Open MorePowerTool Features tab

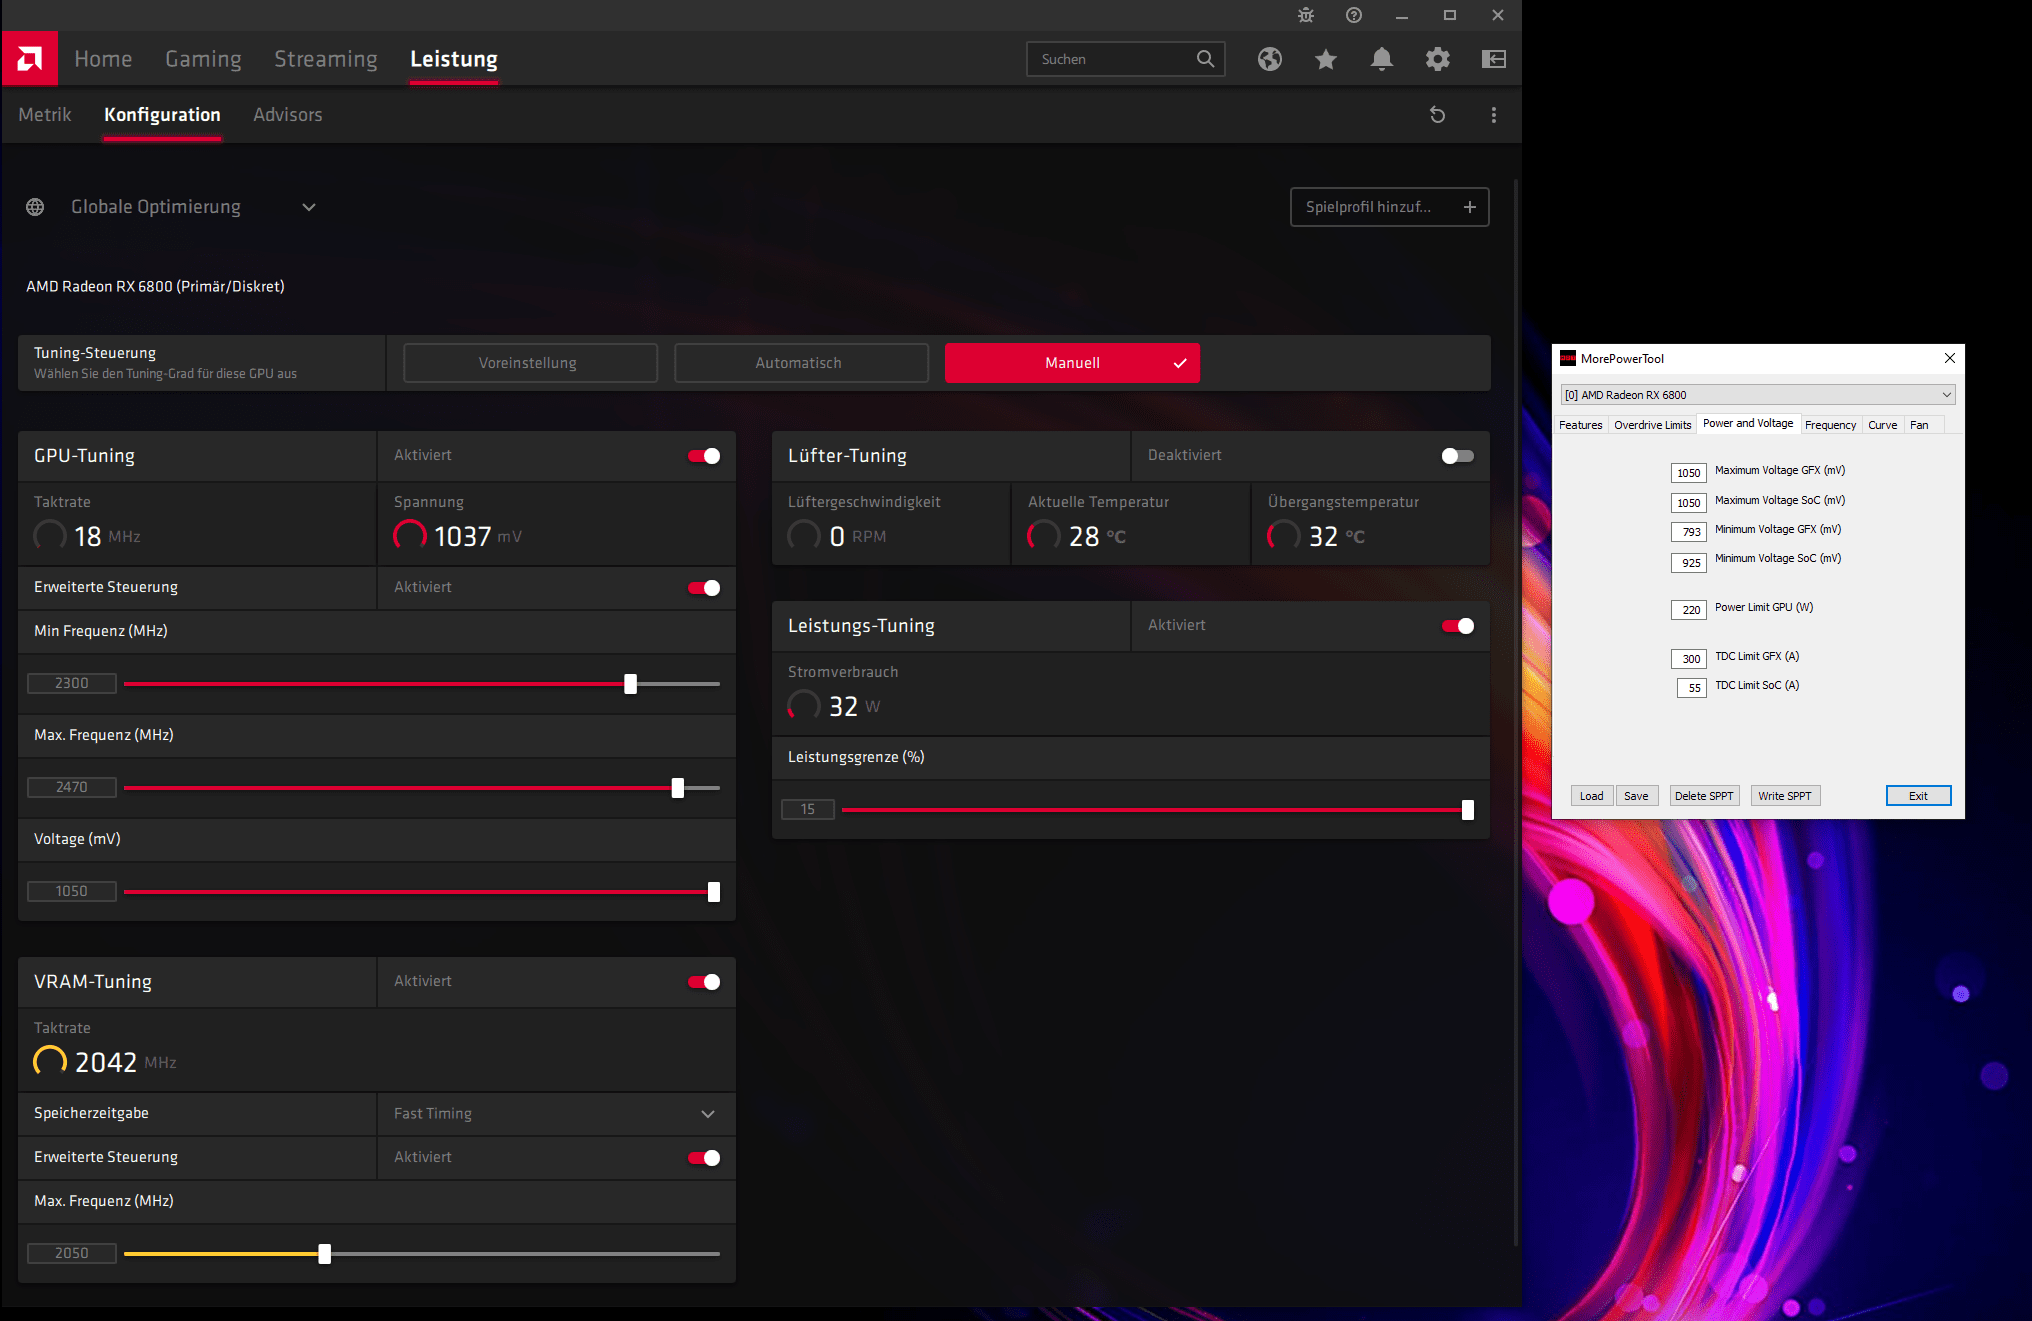coord(1580,425)
